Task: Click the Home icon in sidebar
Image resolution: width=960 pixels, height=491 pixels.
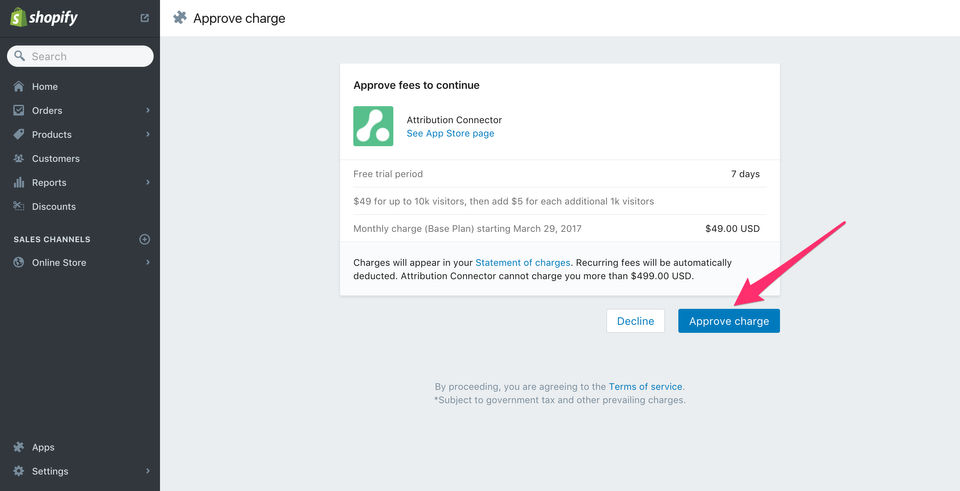Action: point(19,87)
